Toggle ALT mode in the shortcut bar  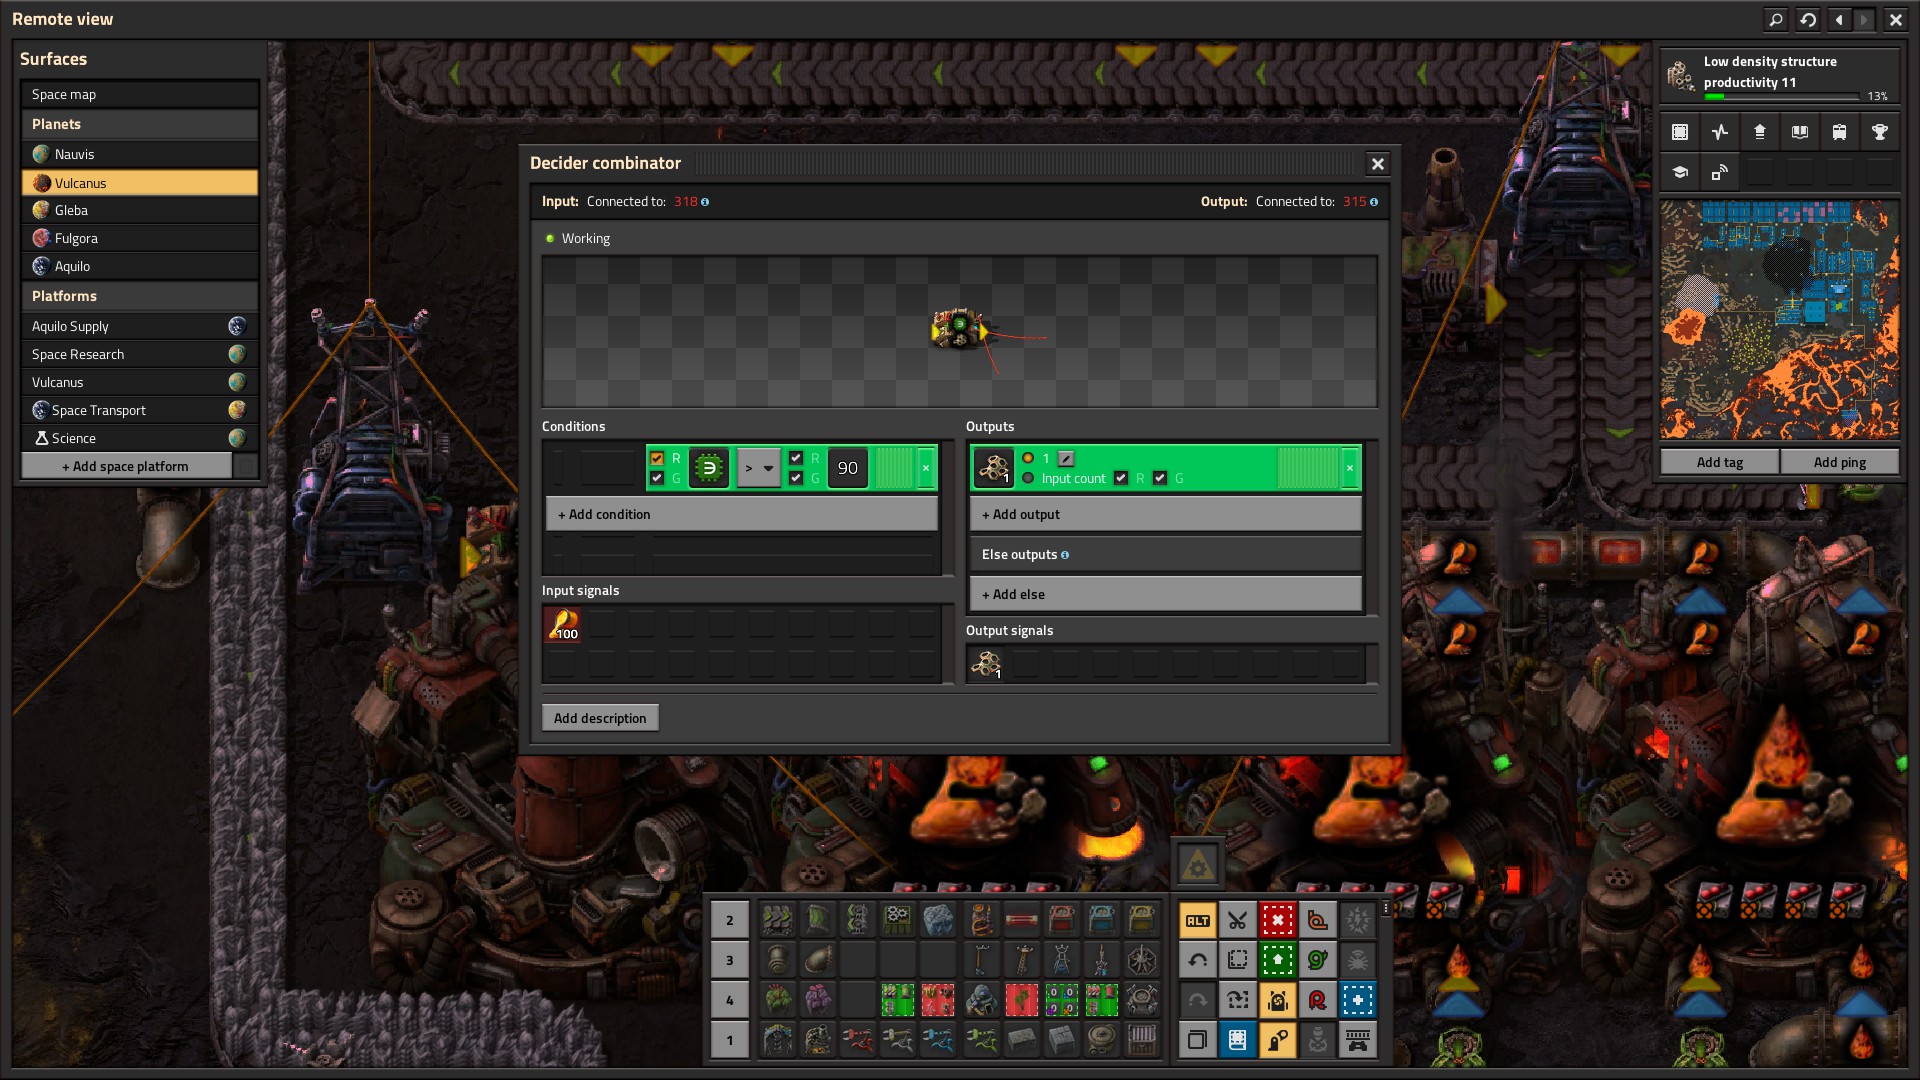[x=1197, y=920]
